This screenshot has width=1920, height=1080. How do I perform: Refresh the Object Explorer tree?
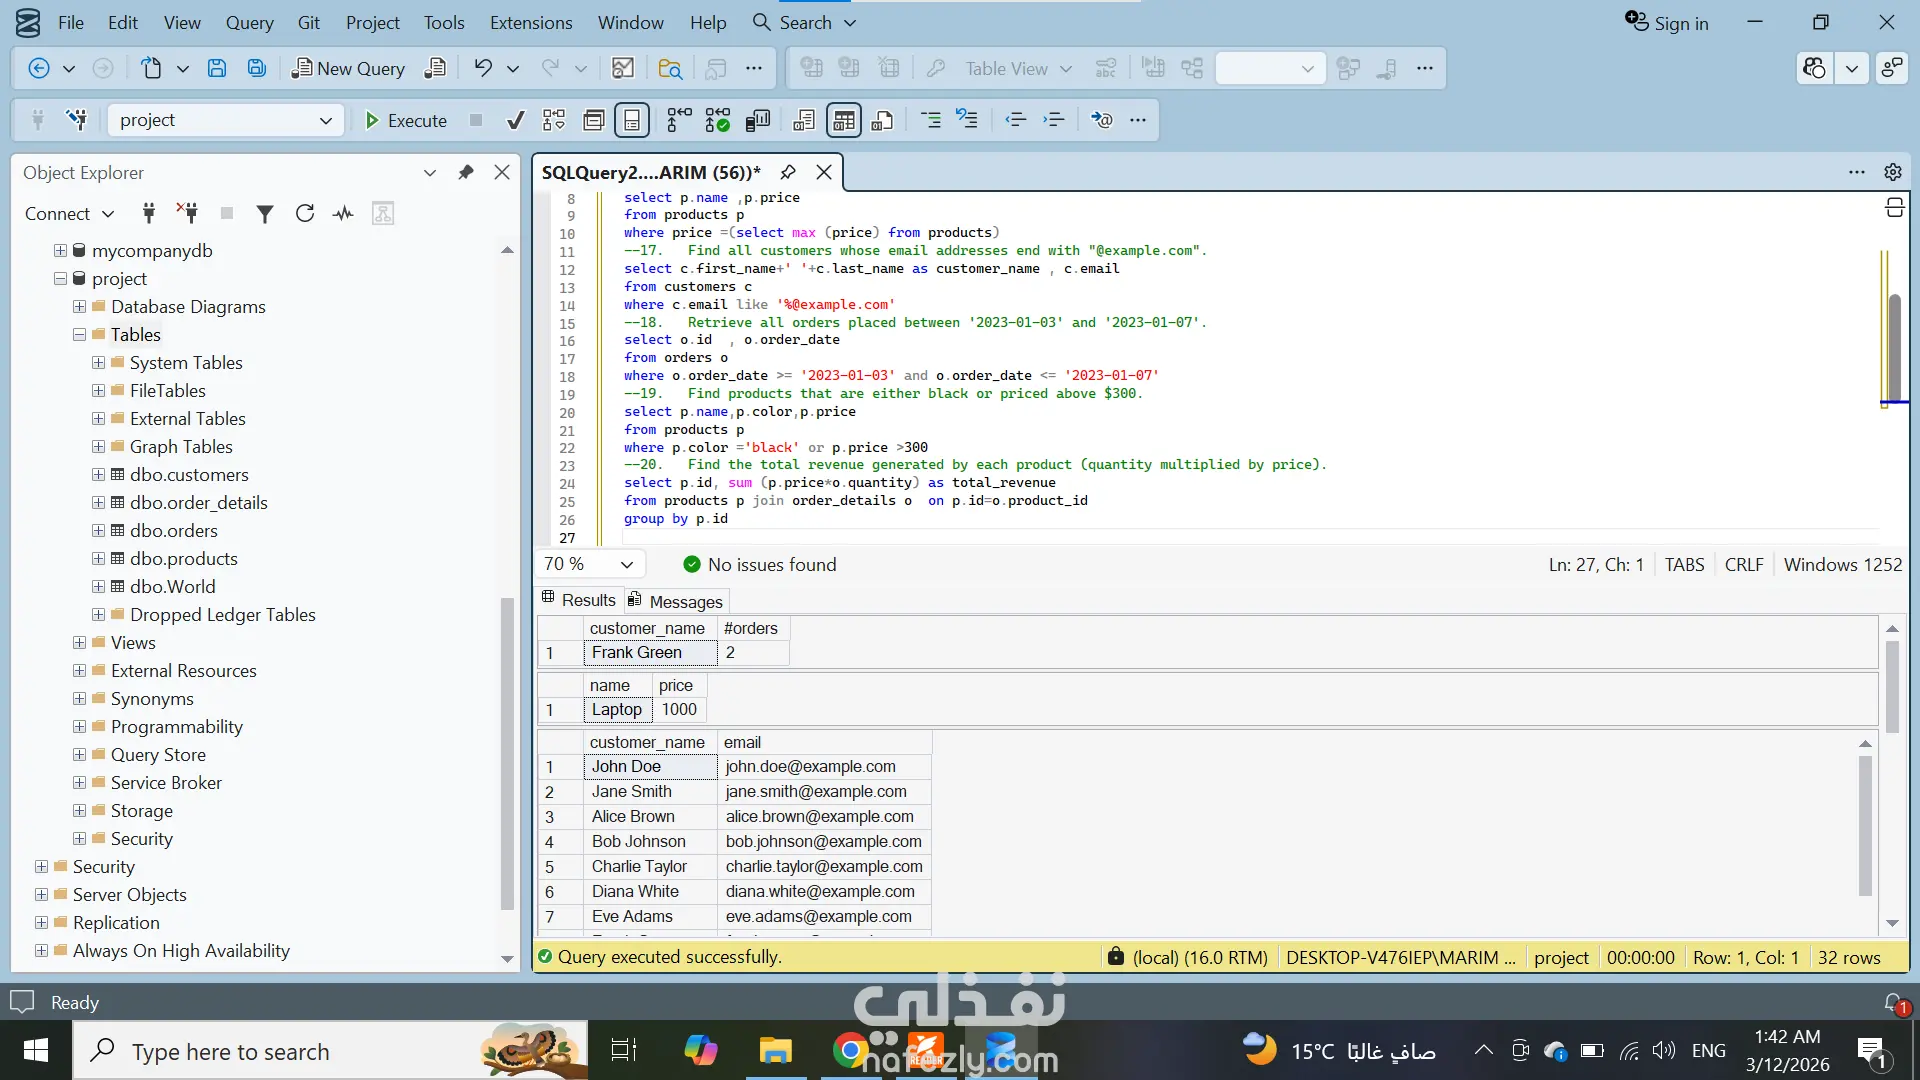[305, 214]
